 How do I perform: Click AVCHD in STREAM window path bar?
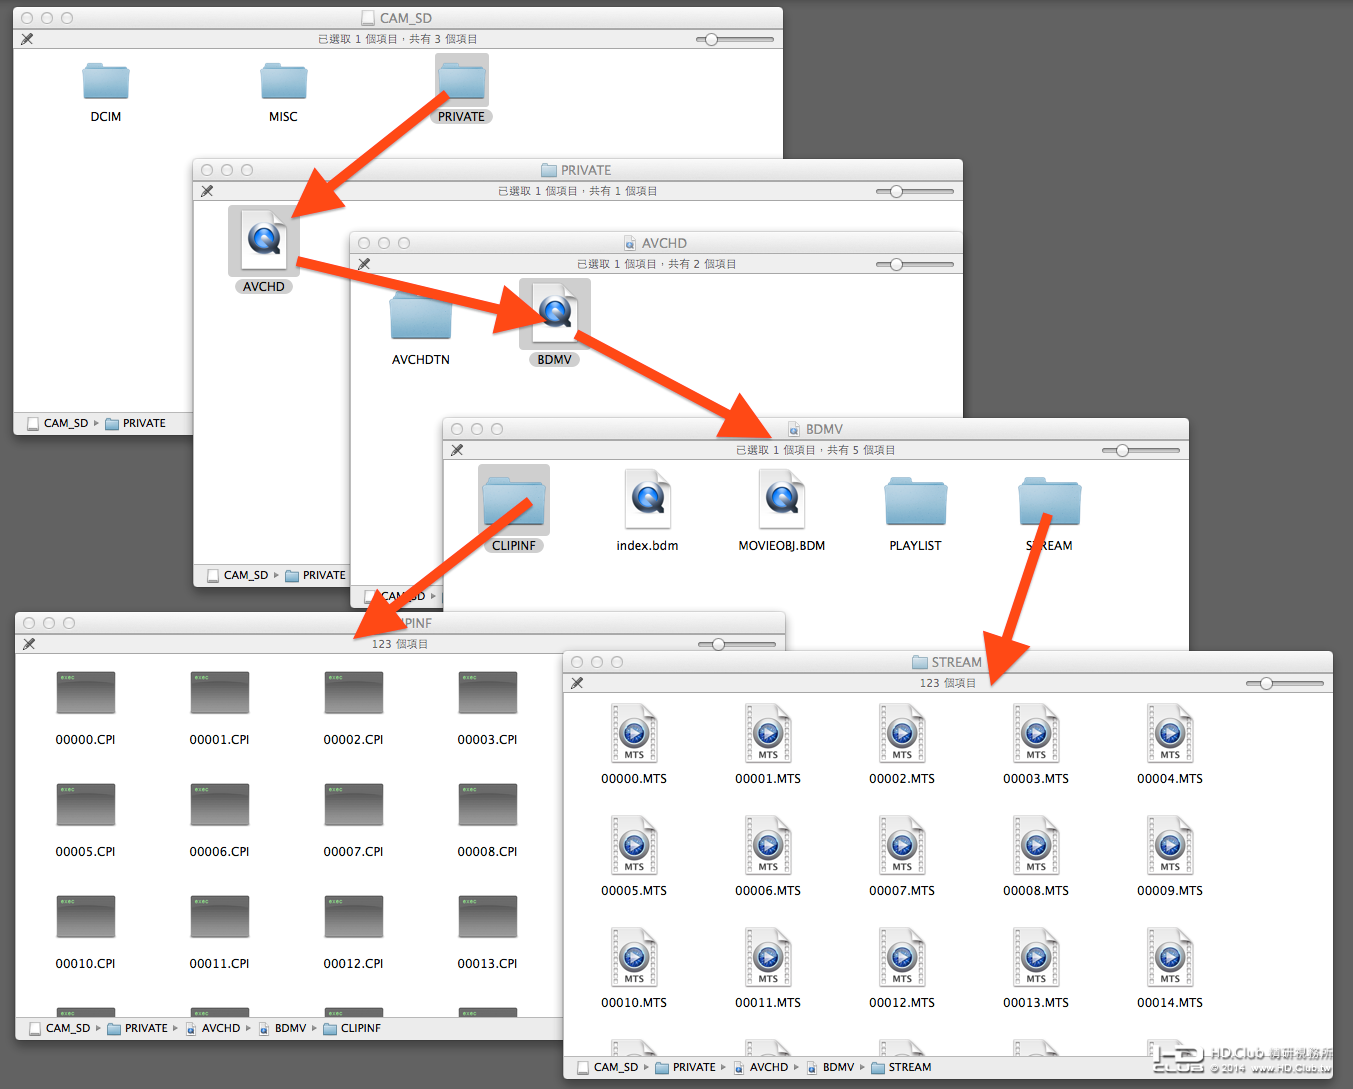pyautogui.click(x=761, y=1067)
